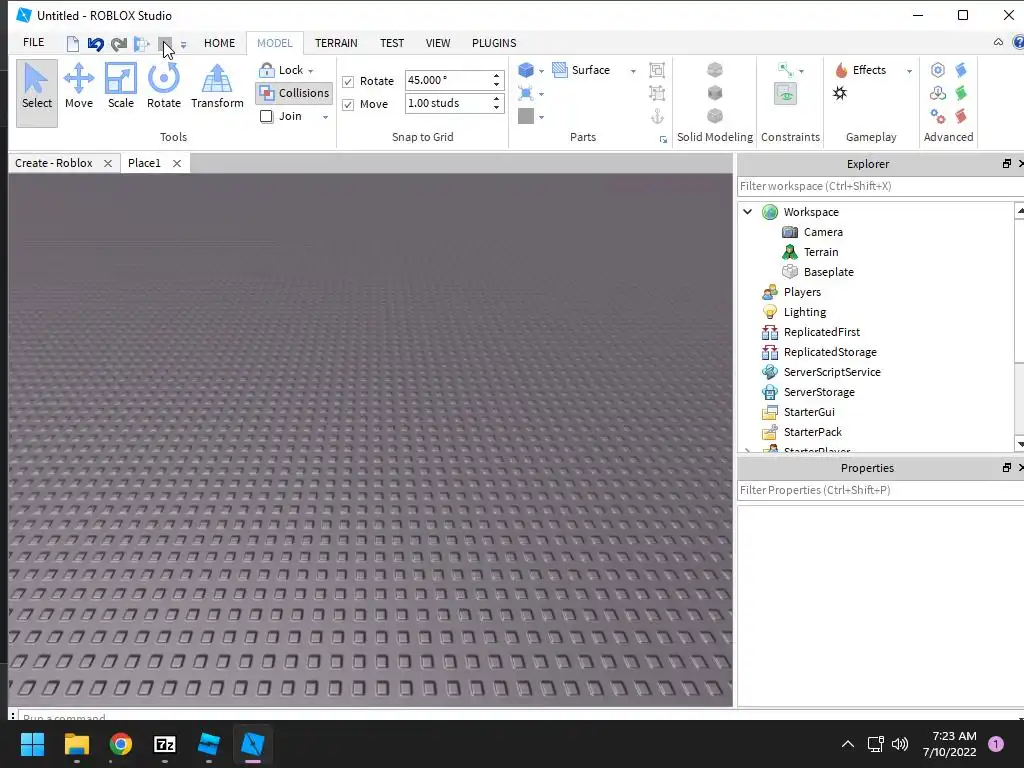The image size is (1024, 768).
Task: Click the Material manager icon beside the material dropdown arrow
Action: coord(526,93)
